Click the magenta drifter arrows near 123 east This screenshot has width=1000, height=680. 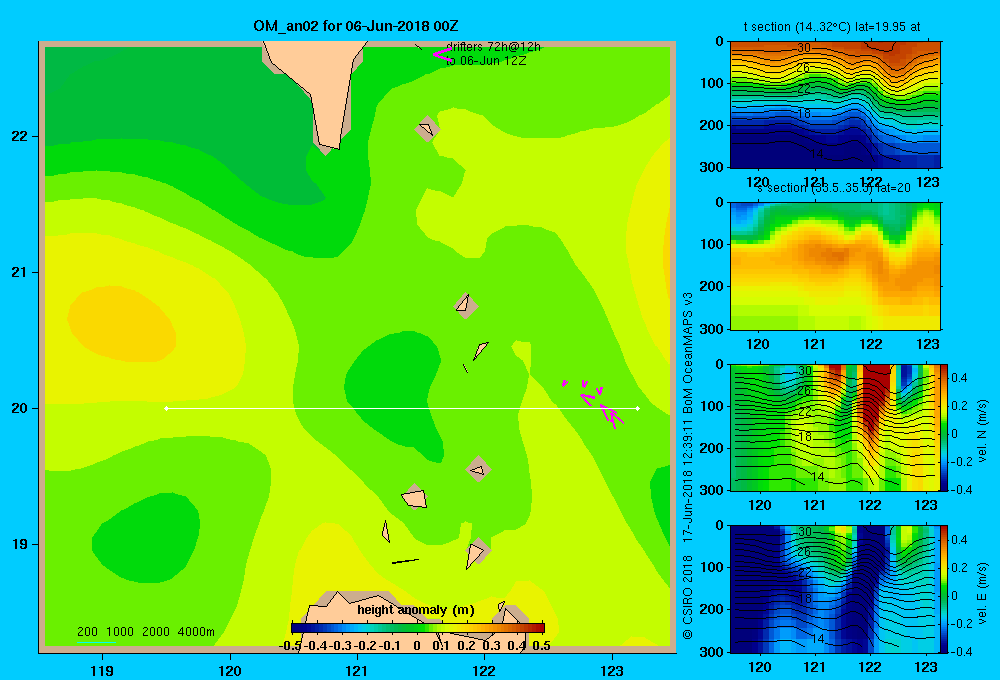593,403
